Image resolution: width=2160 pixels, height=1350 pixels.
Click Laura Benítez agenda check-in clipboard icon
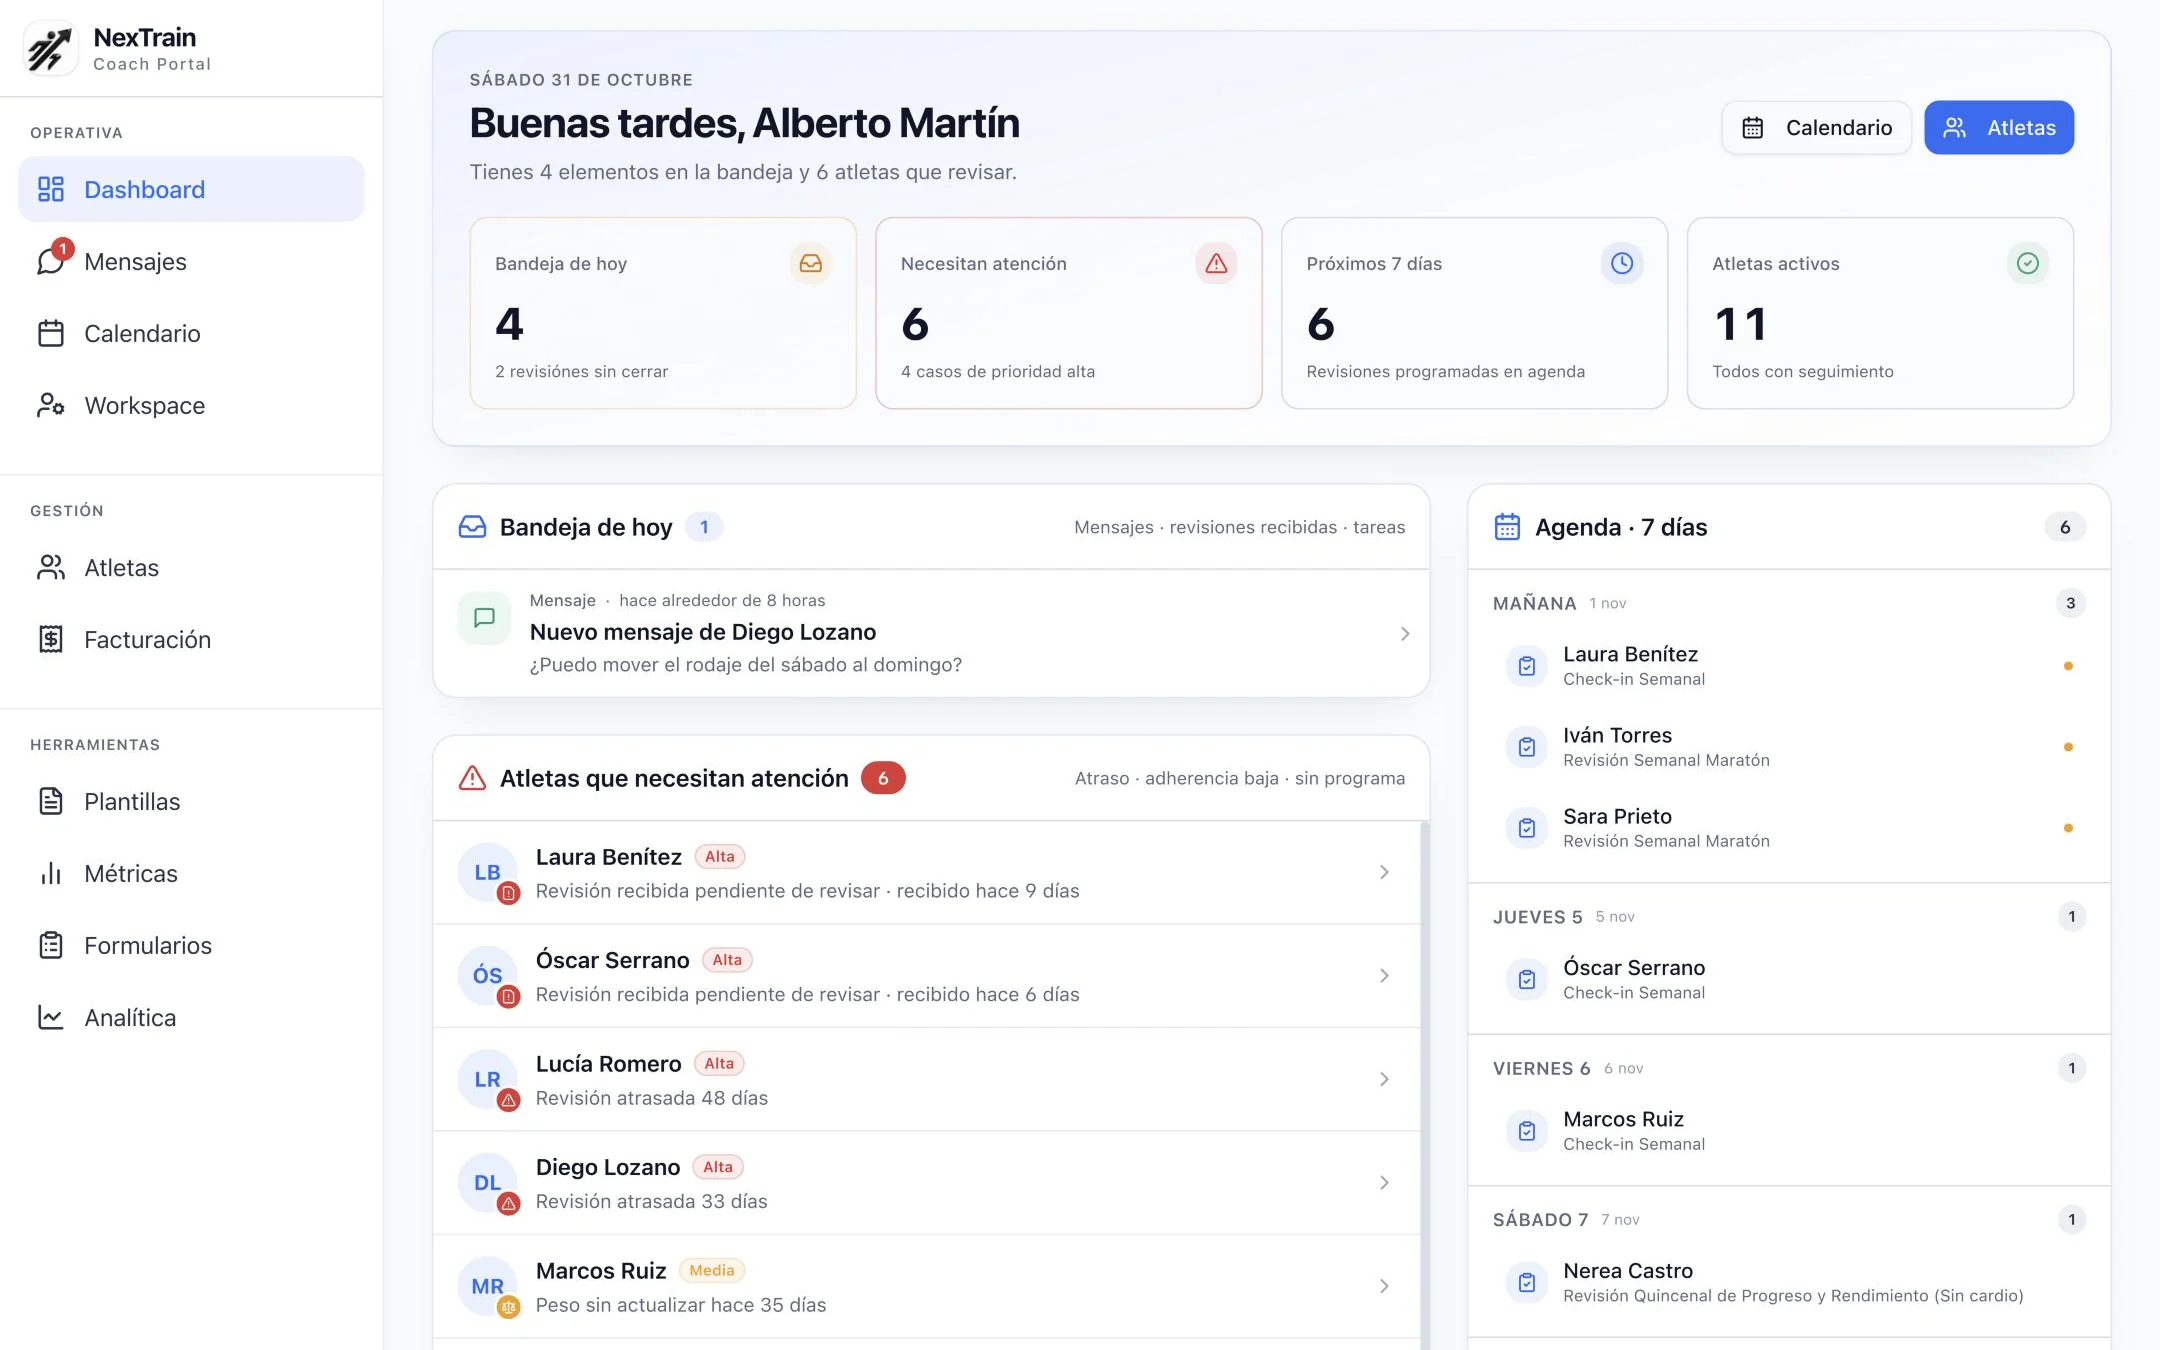(1527, 666)
